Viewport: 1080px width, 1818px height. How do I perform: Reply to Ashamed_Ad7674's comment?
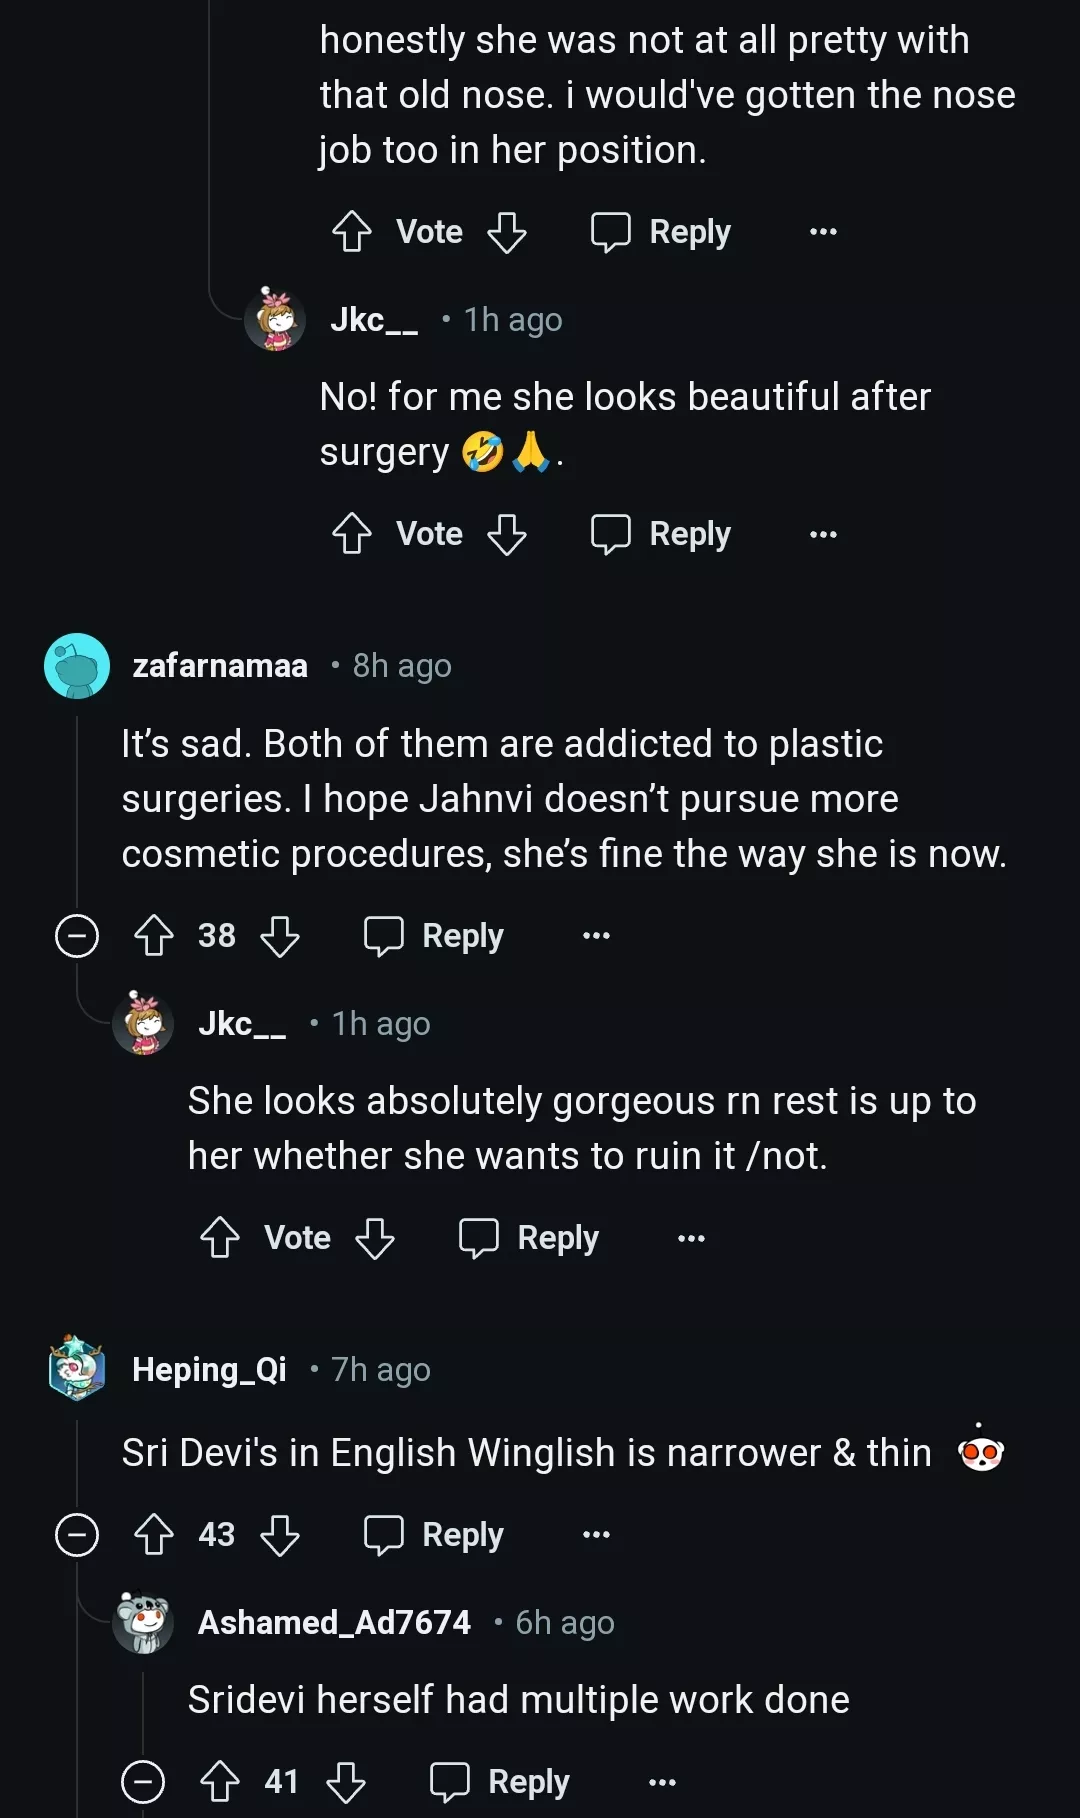point(498,1780)
